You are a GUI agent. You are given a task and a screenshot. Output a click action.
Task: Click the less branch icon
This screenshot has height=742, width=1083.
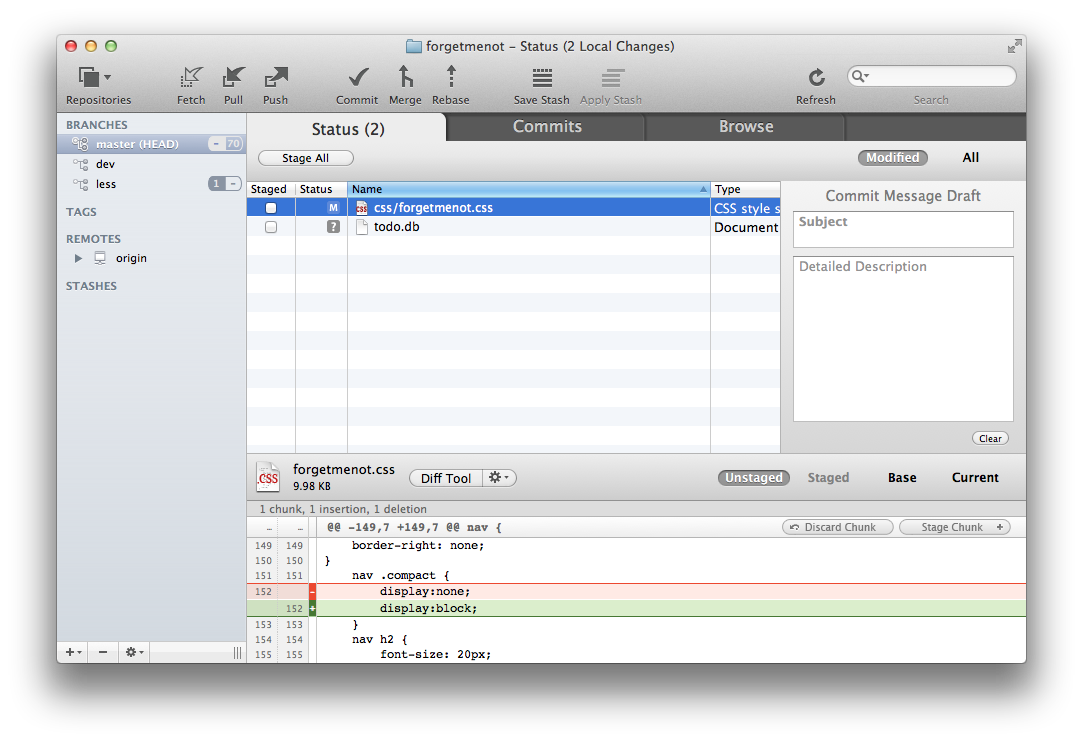(81, 184)
